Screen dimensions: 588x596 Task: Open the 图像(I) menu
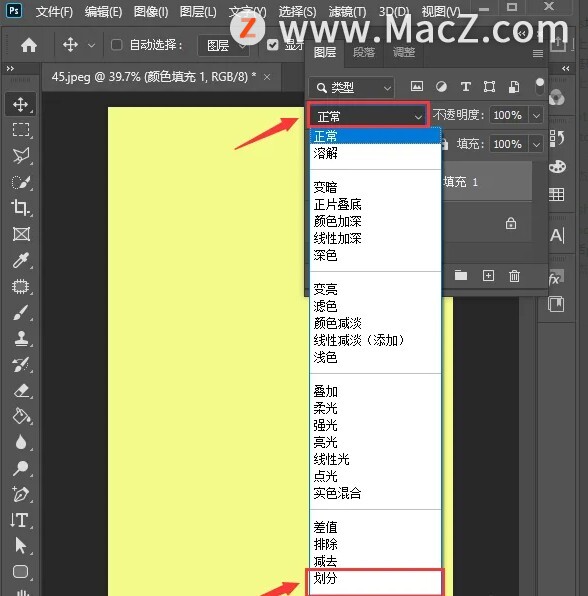pyautogui.click(x=151, y=12)
